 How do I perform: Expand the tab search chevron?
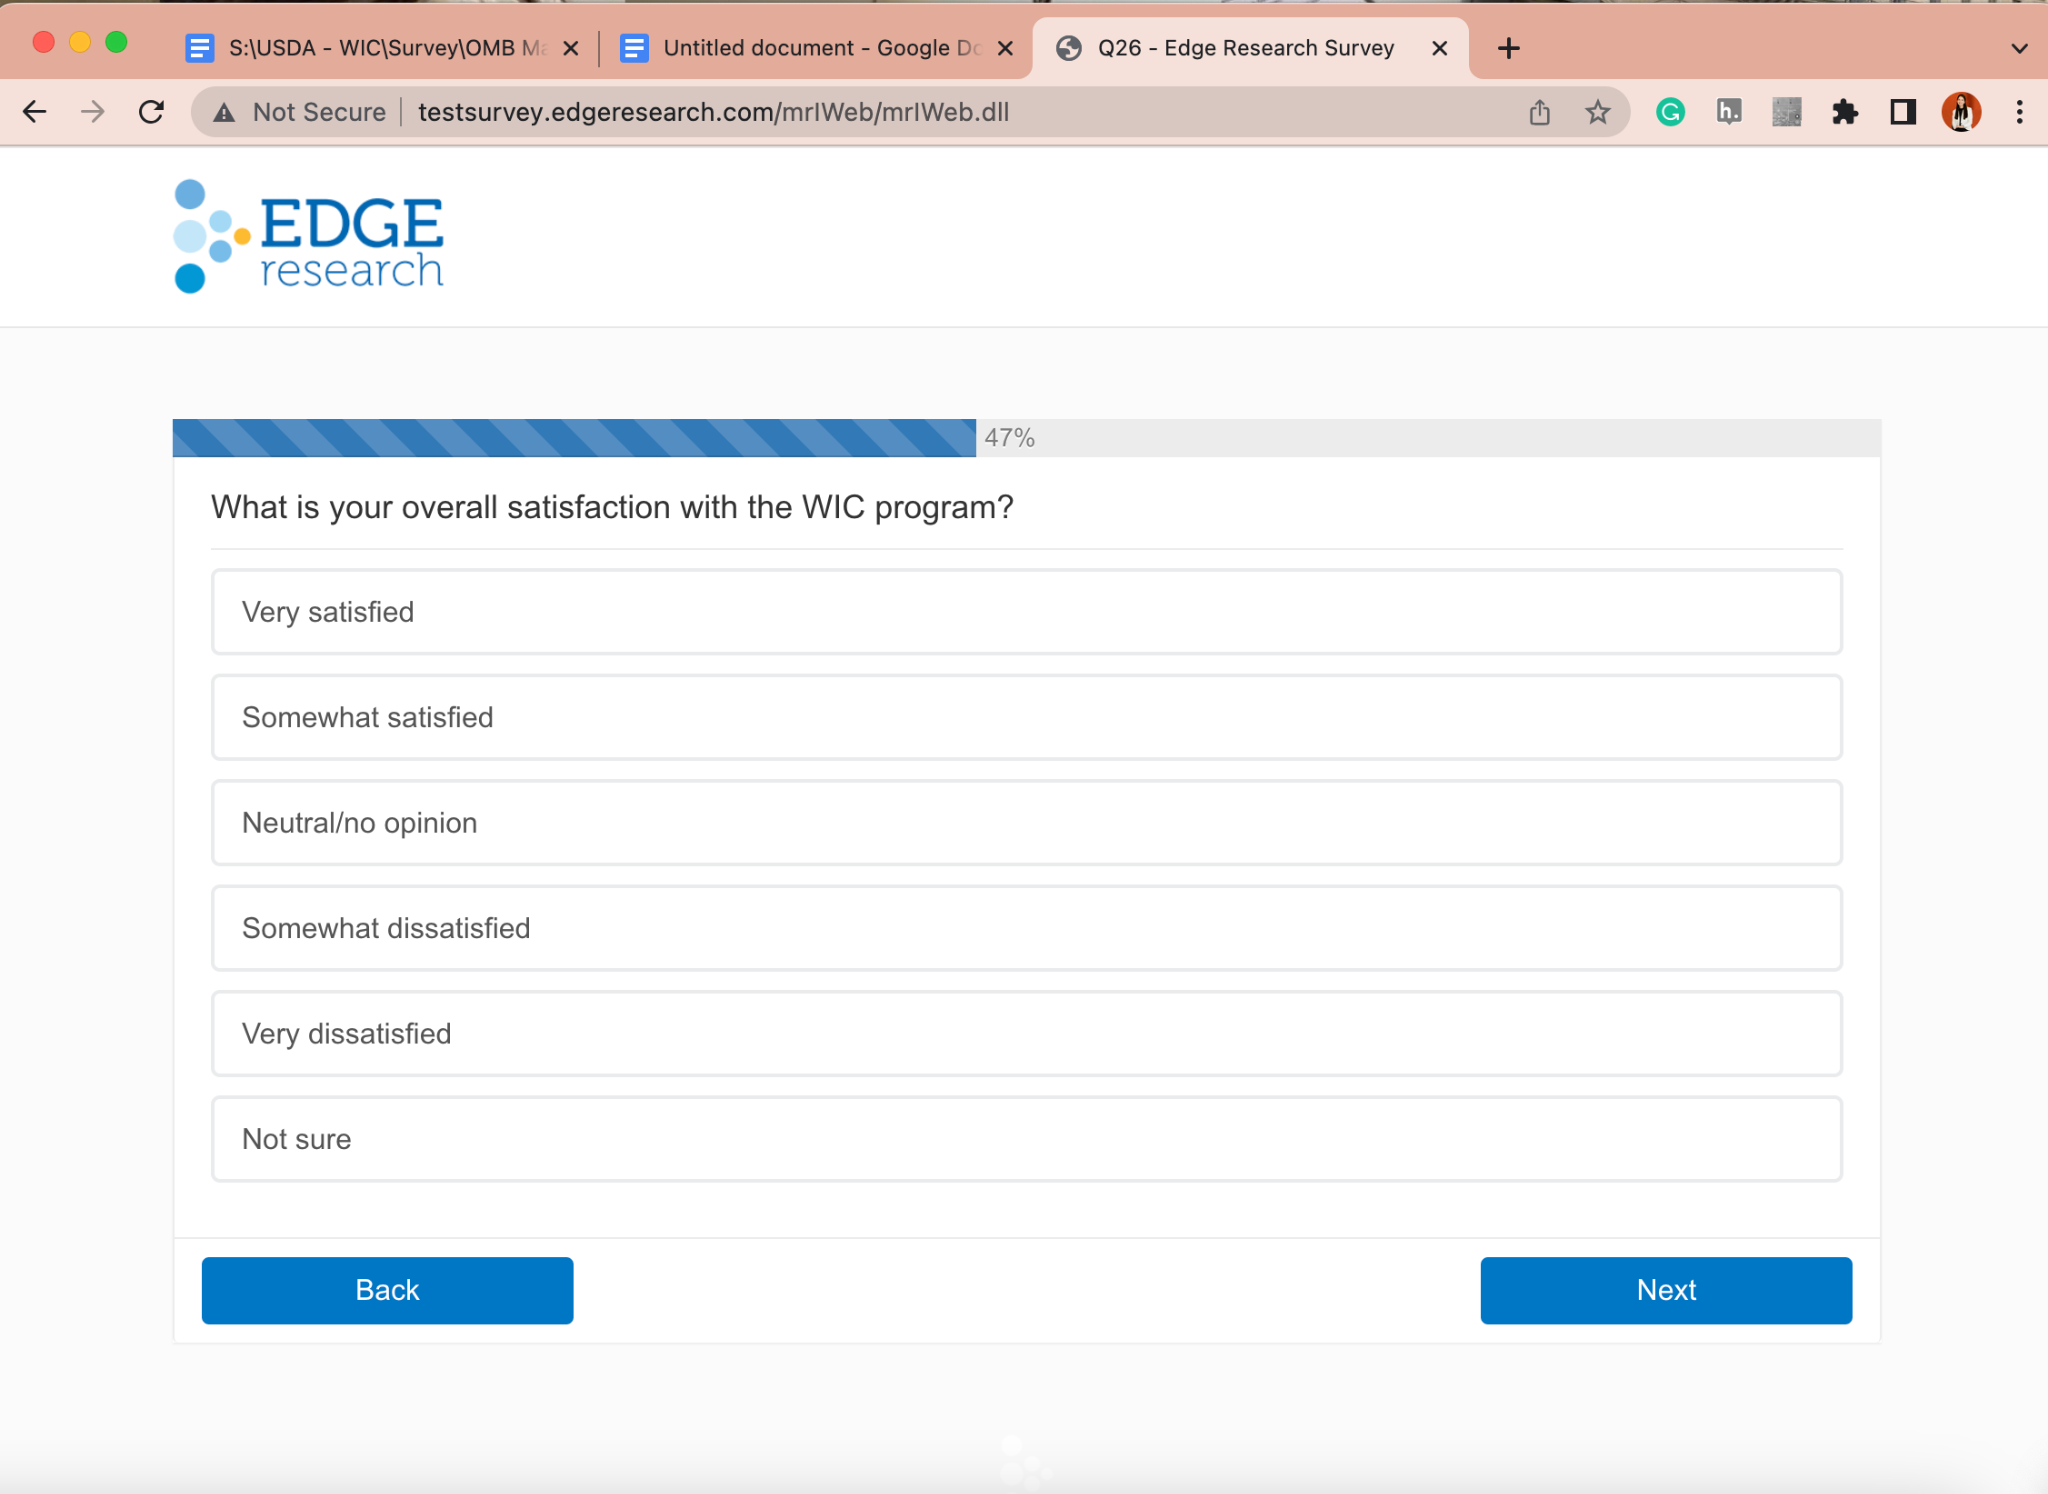point(2019,48)
